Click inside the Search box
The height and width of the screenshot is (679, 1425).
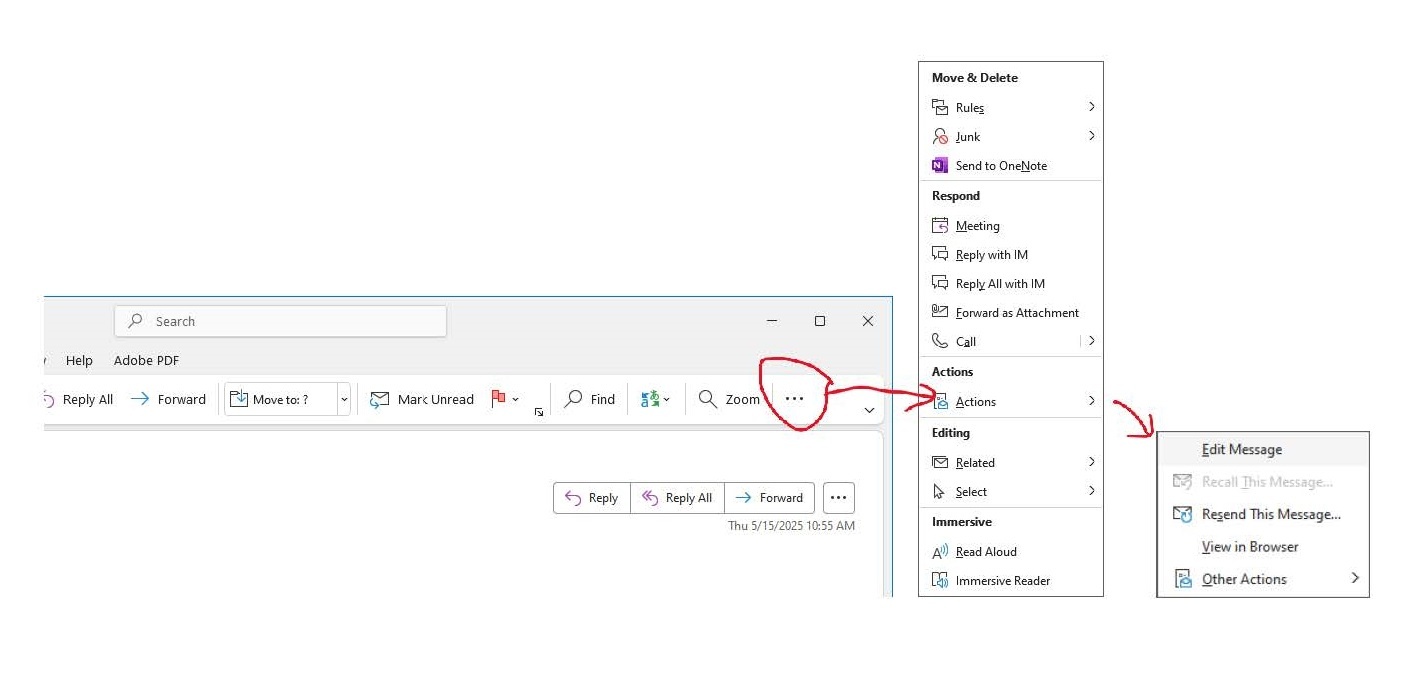281,321
